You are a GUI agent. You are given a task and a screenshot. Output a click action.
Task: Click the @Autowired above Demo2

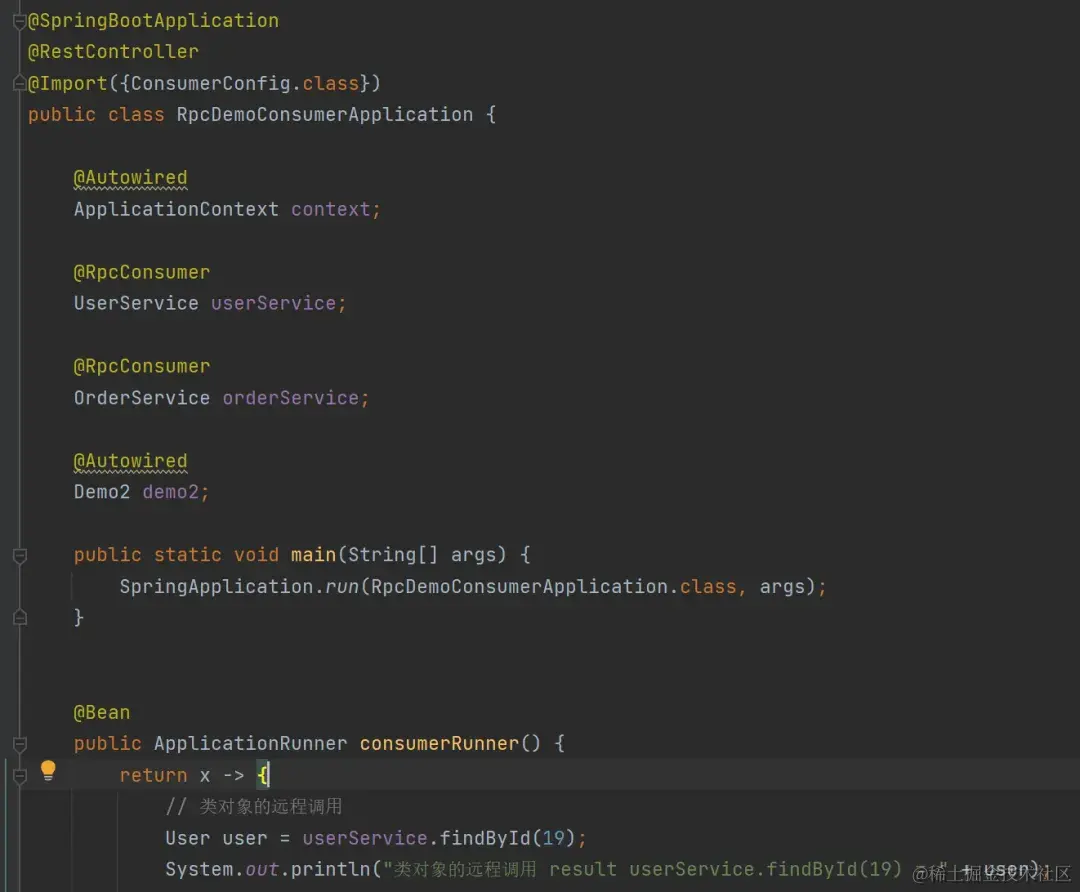[x=130, y=461]
